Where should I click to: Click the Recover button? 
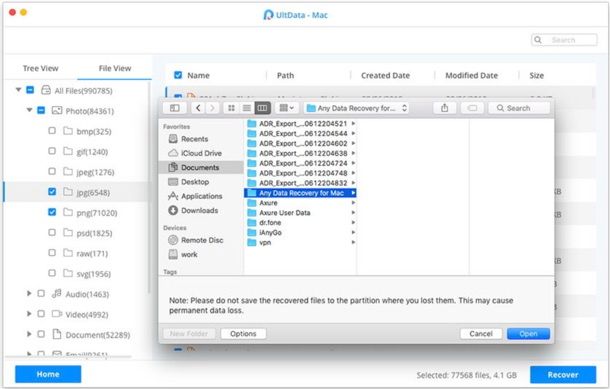[563, 375]
